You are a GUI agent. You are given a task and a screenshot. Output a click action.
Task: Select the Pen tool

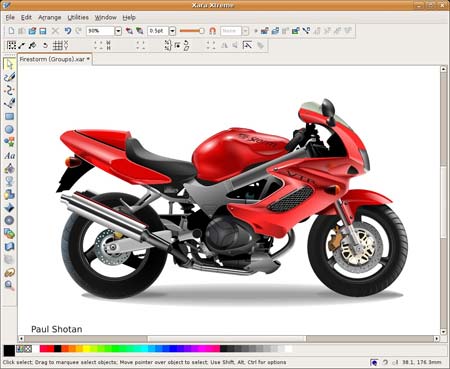click(9, 103)
